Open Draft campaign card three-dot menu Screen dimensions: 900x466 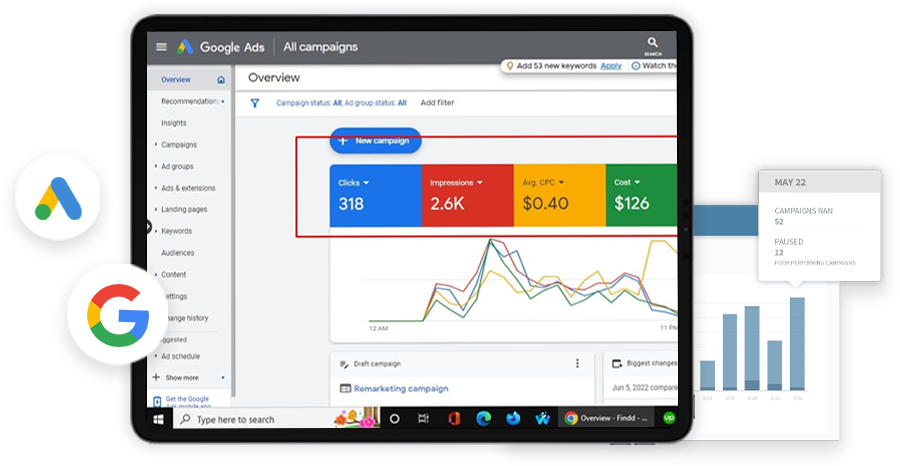(x=577, y=363)
